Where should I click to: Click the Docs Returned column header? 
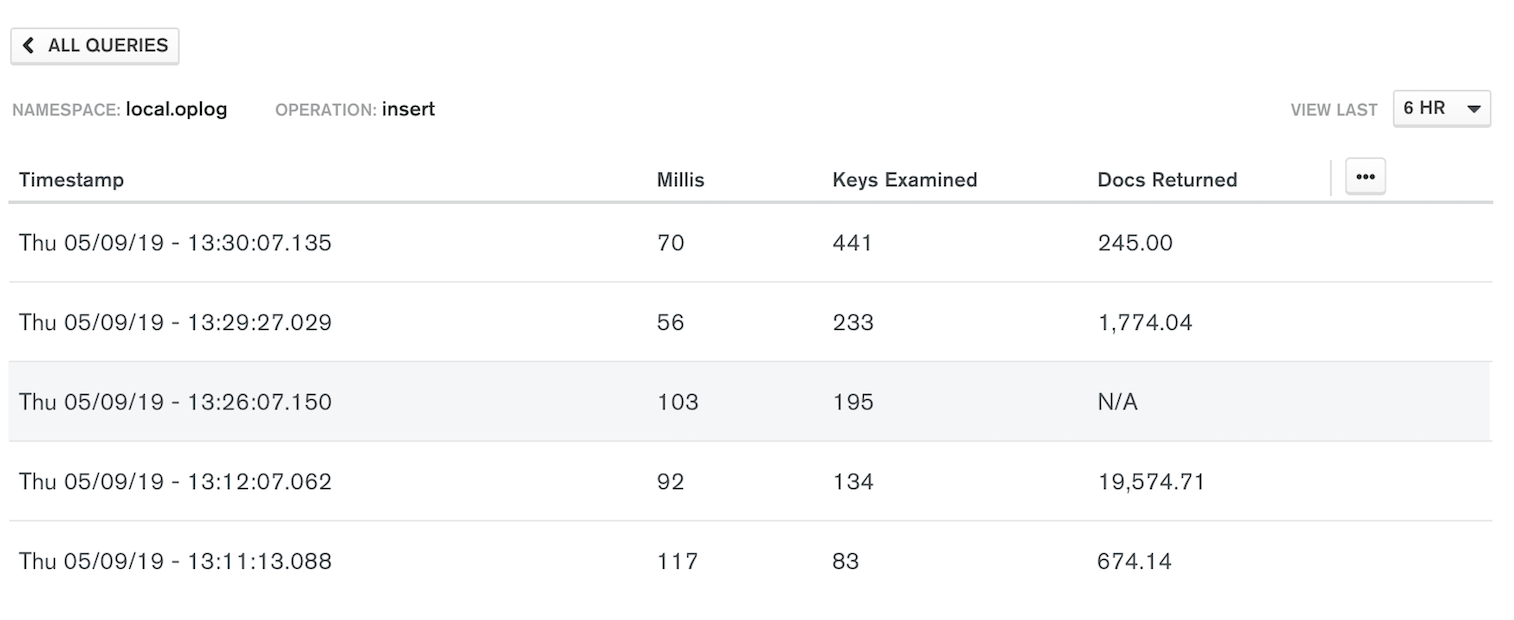pyautogui.click(x=1167, y=180)
